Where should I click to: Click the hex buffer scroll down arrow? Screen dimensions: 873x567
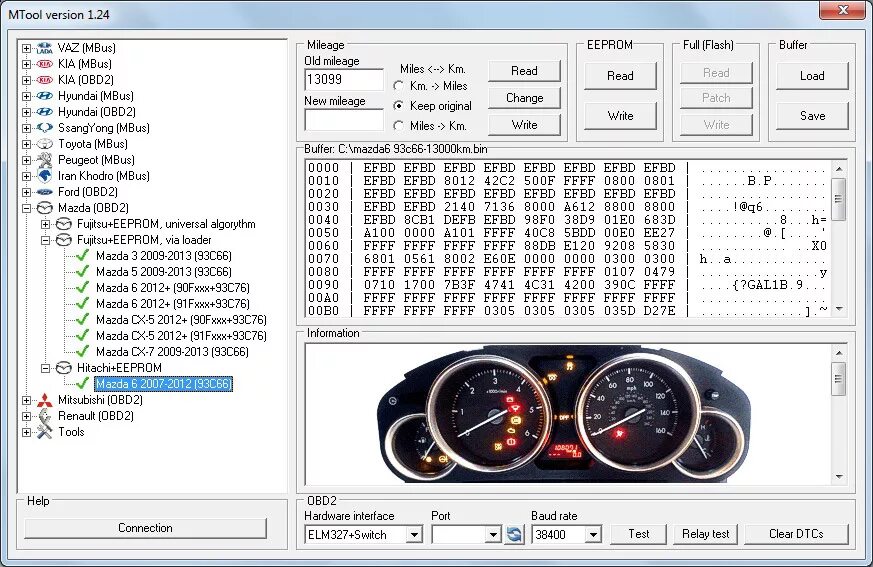pyautogui.click(x=838, y=309)
